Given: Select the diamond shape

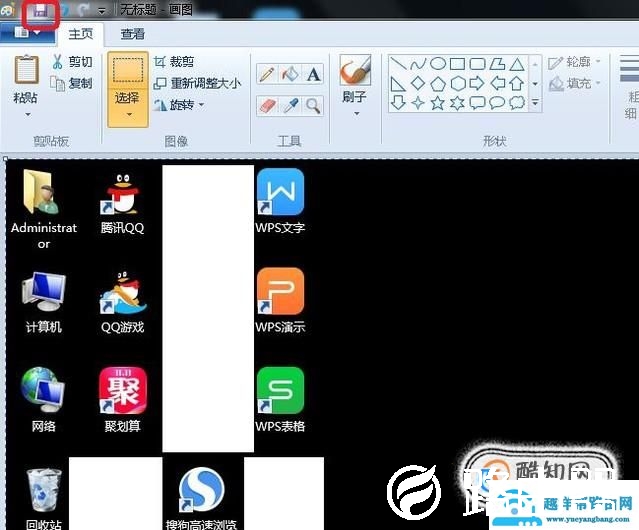Looking at the screenshot, I should [418, 84].
